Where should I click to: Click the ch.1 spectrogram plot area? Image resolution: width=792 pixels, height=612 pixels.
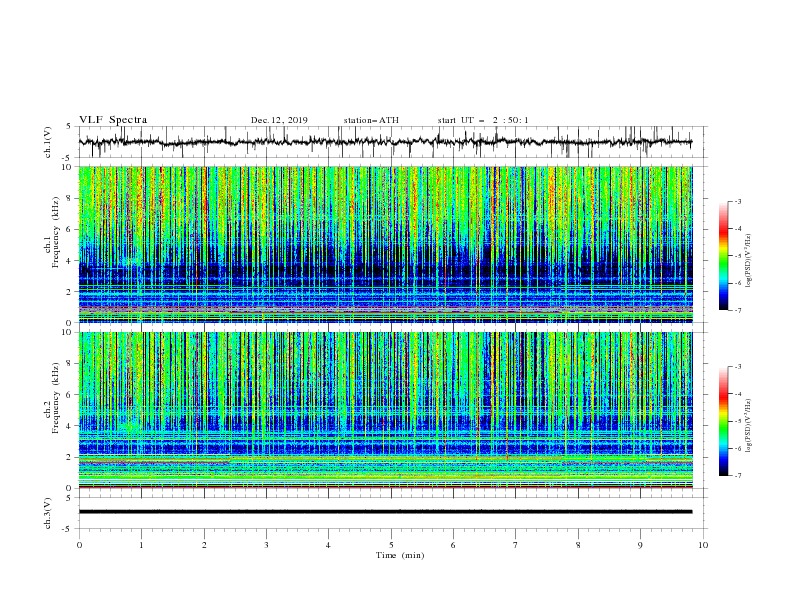(x=385, y=244)
